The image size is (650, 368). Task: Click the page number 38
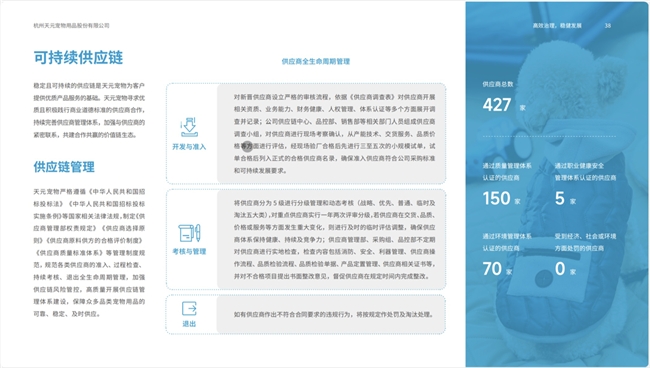pos(608,26)
